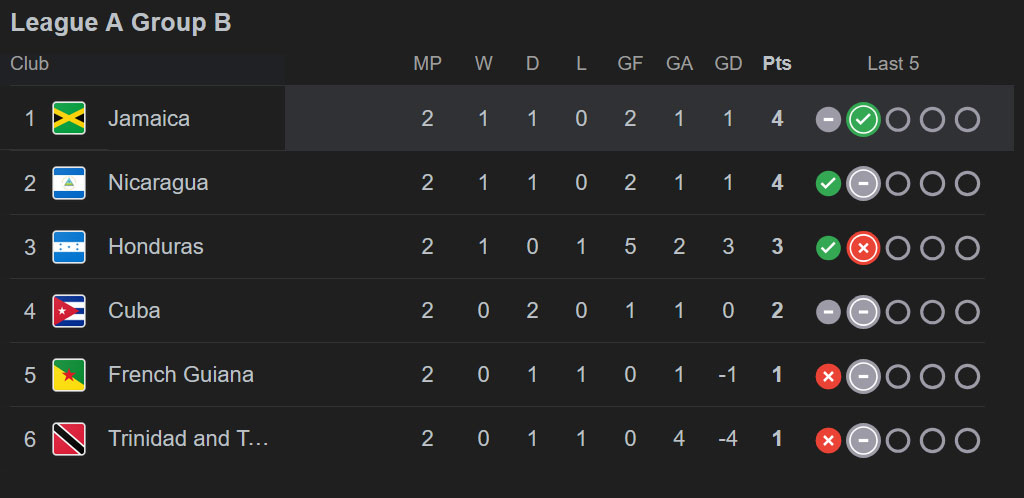Click the Honduras flag icon
The width and height of the screenshot is (1024, 498).
tap(69, 247)
